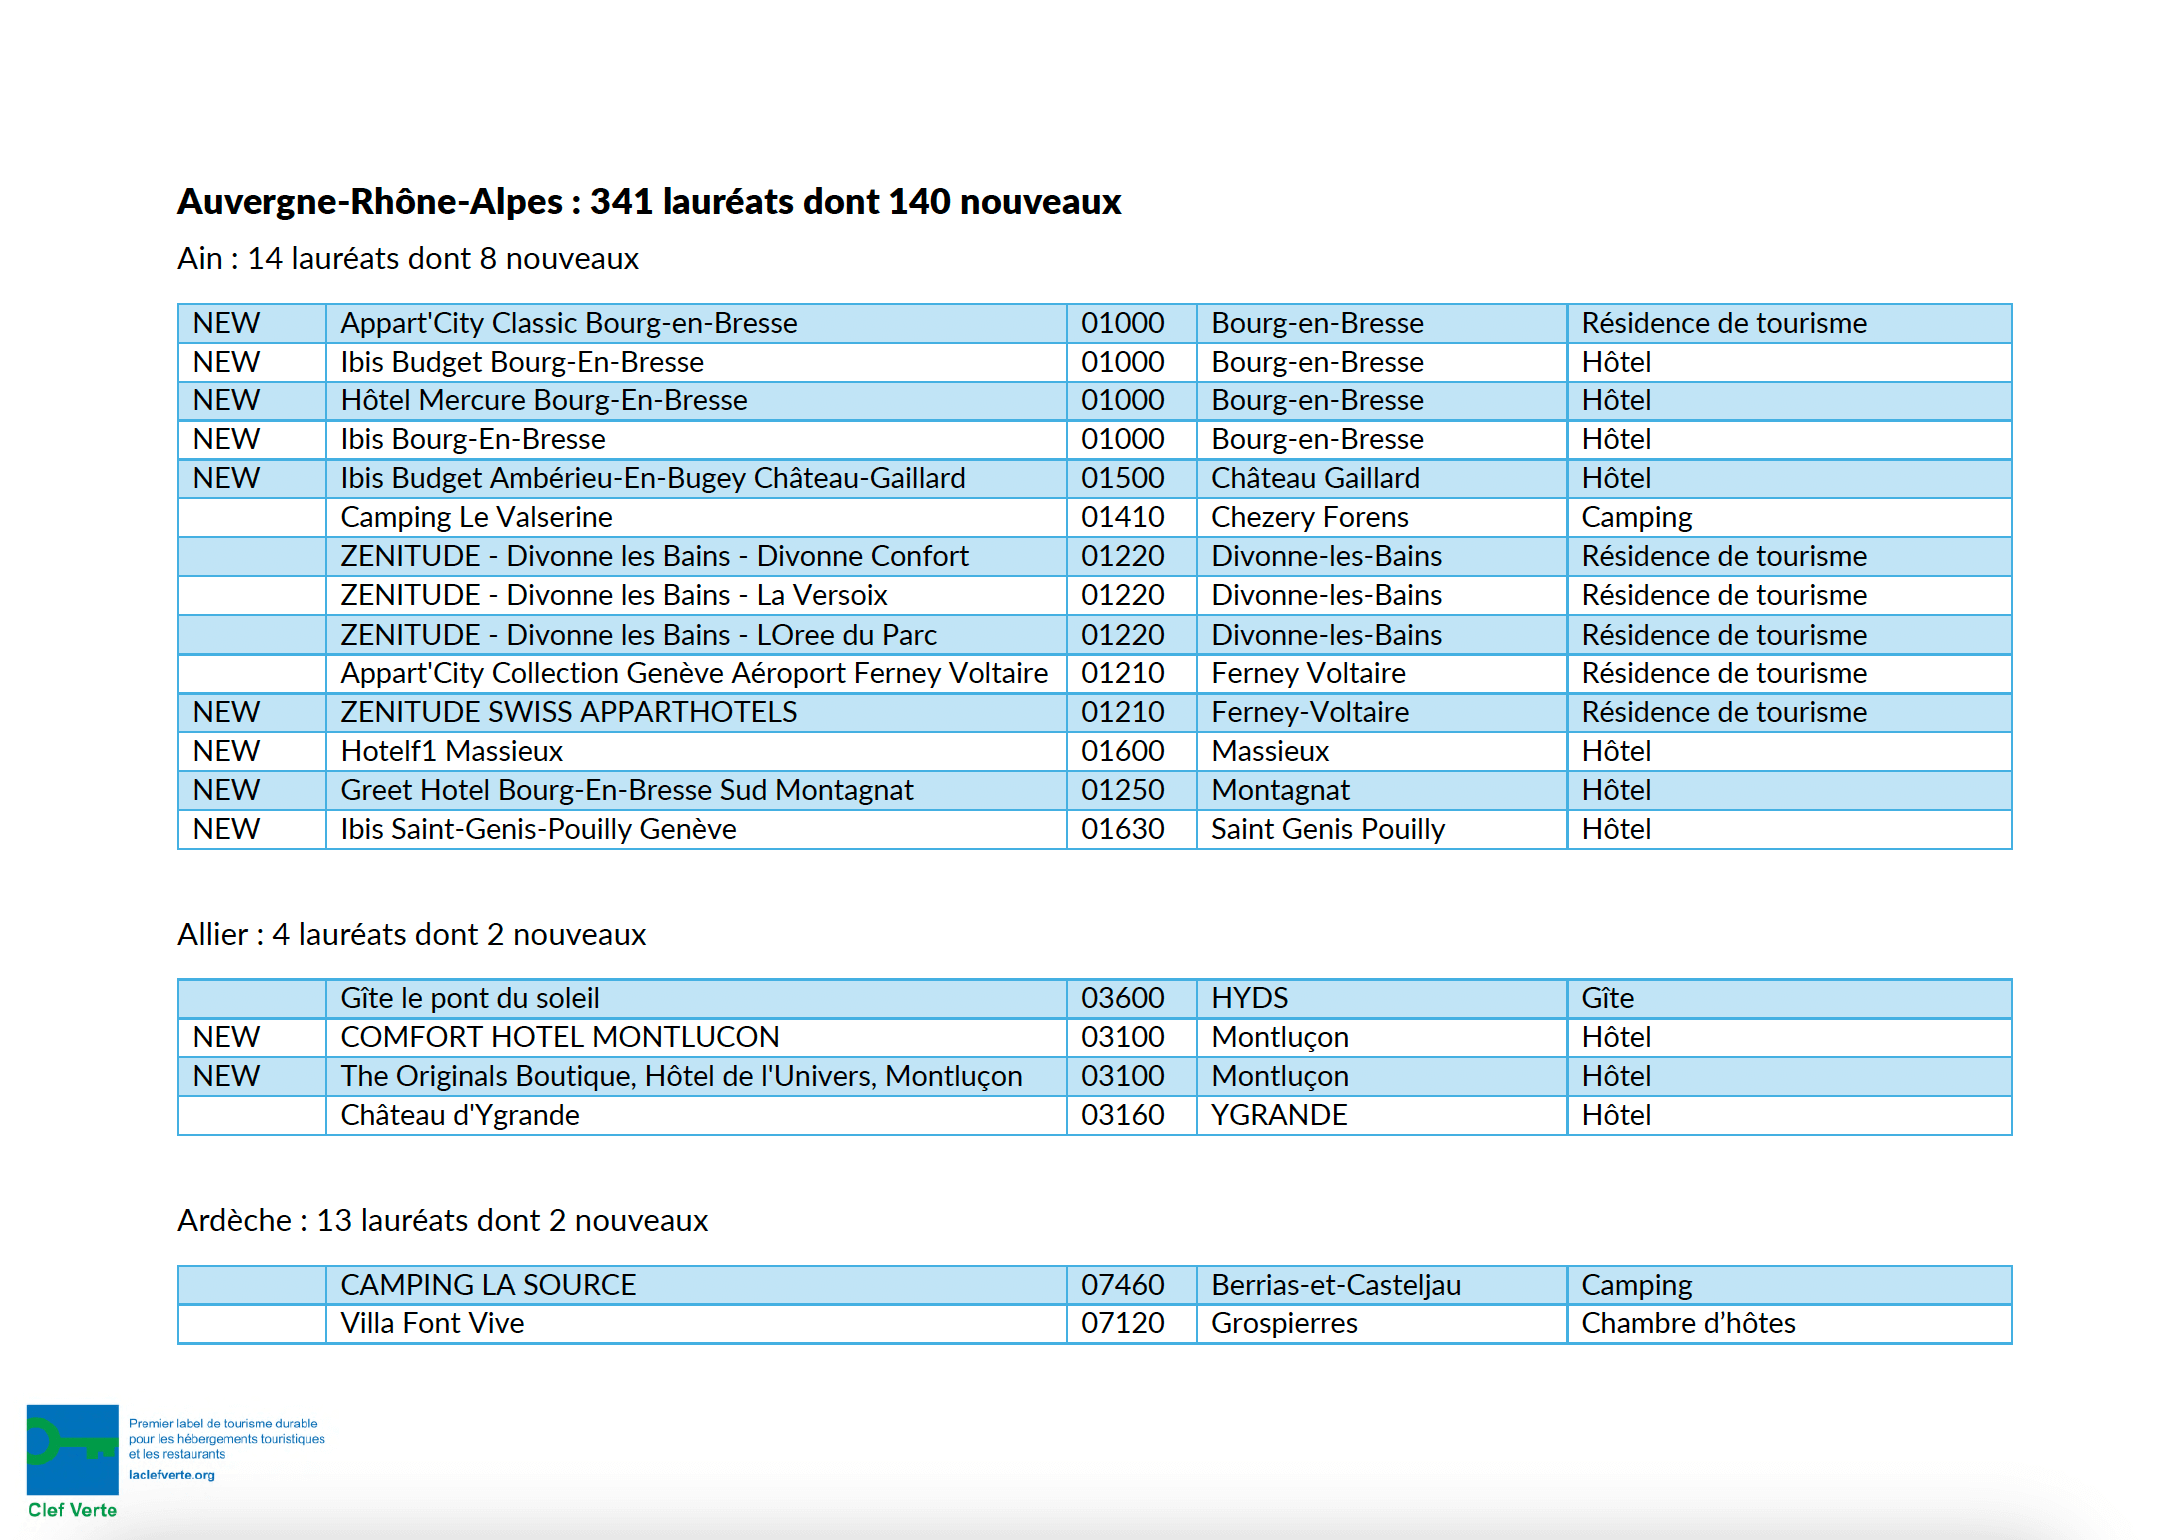Click Chambre d'hôtes type cell
Viewport: 2180px width, 1540px height.
(x=1790, y=1325)
